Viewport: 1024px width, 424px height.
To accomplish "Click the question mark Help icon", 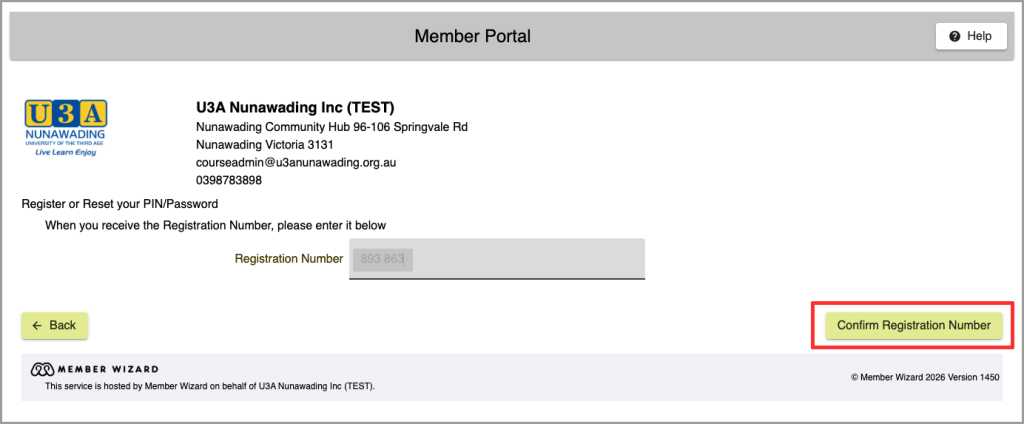I will (x=955, y=37).
